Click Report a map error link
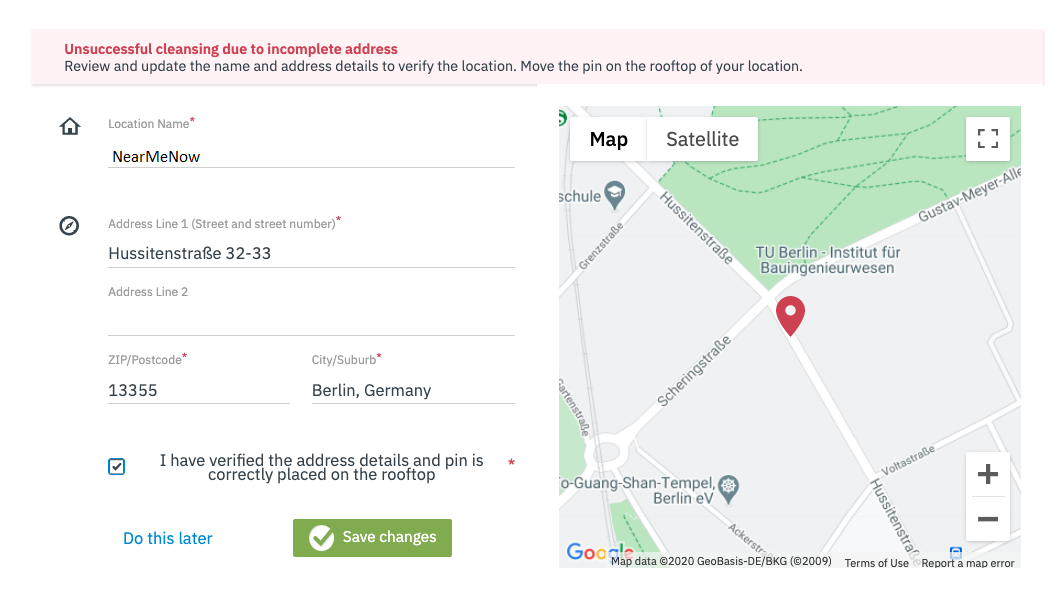The image size is (1060, 598). (967, 563)
